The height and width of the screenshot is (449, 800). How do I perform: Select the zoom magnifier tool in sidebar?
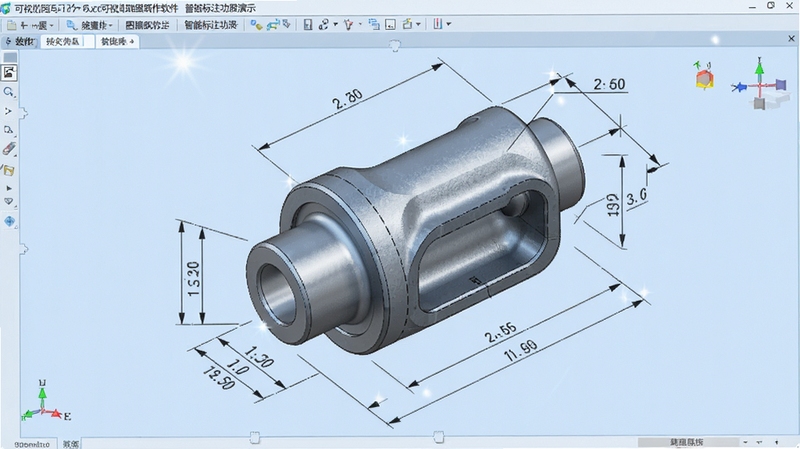[x=9, y=92]
